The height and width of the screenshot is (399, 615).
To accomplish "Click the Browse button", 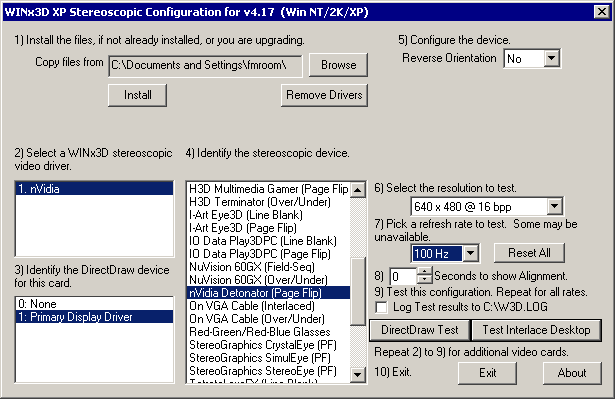I will pos(338,65).
